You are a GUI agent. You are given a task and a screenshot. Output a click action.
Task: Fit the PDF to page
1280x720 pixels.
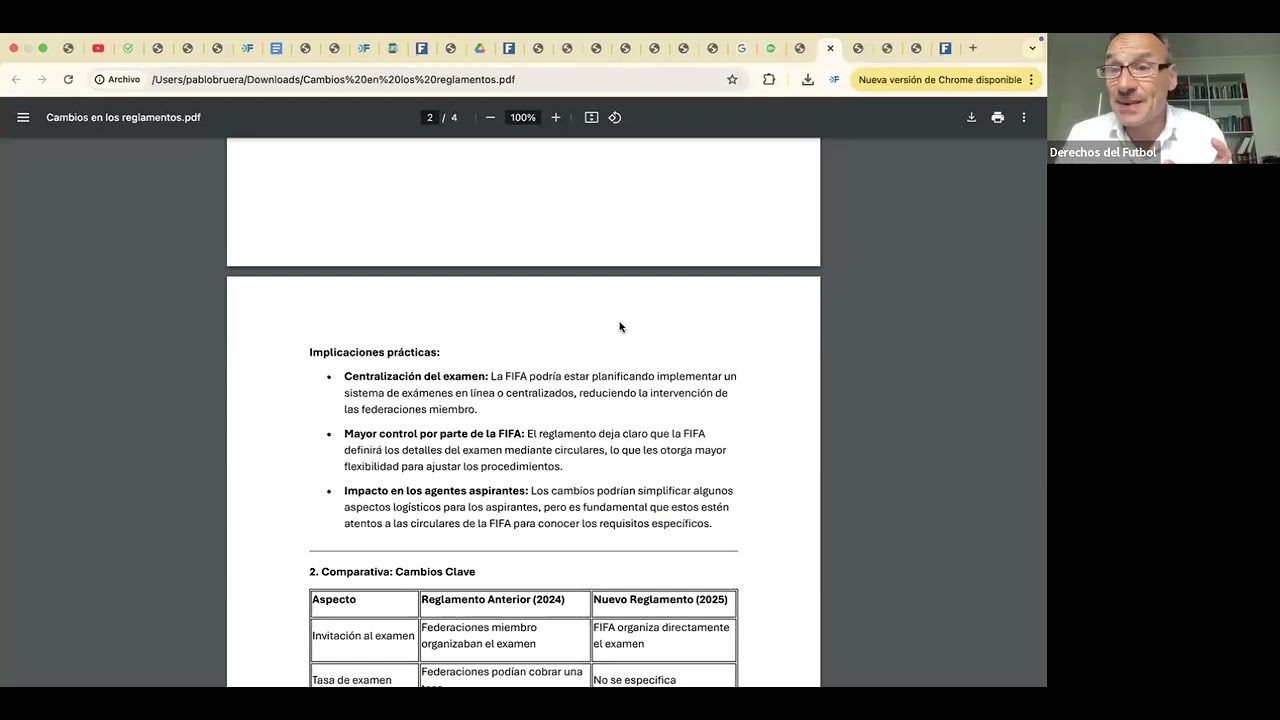tap(591, 117)
